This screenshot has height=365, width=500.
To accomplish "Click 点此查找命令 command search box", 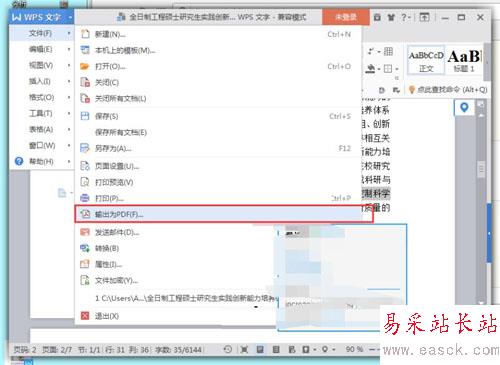I will click(x=448, y=89).
